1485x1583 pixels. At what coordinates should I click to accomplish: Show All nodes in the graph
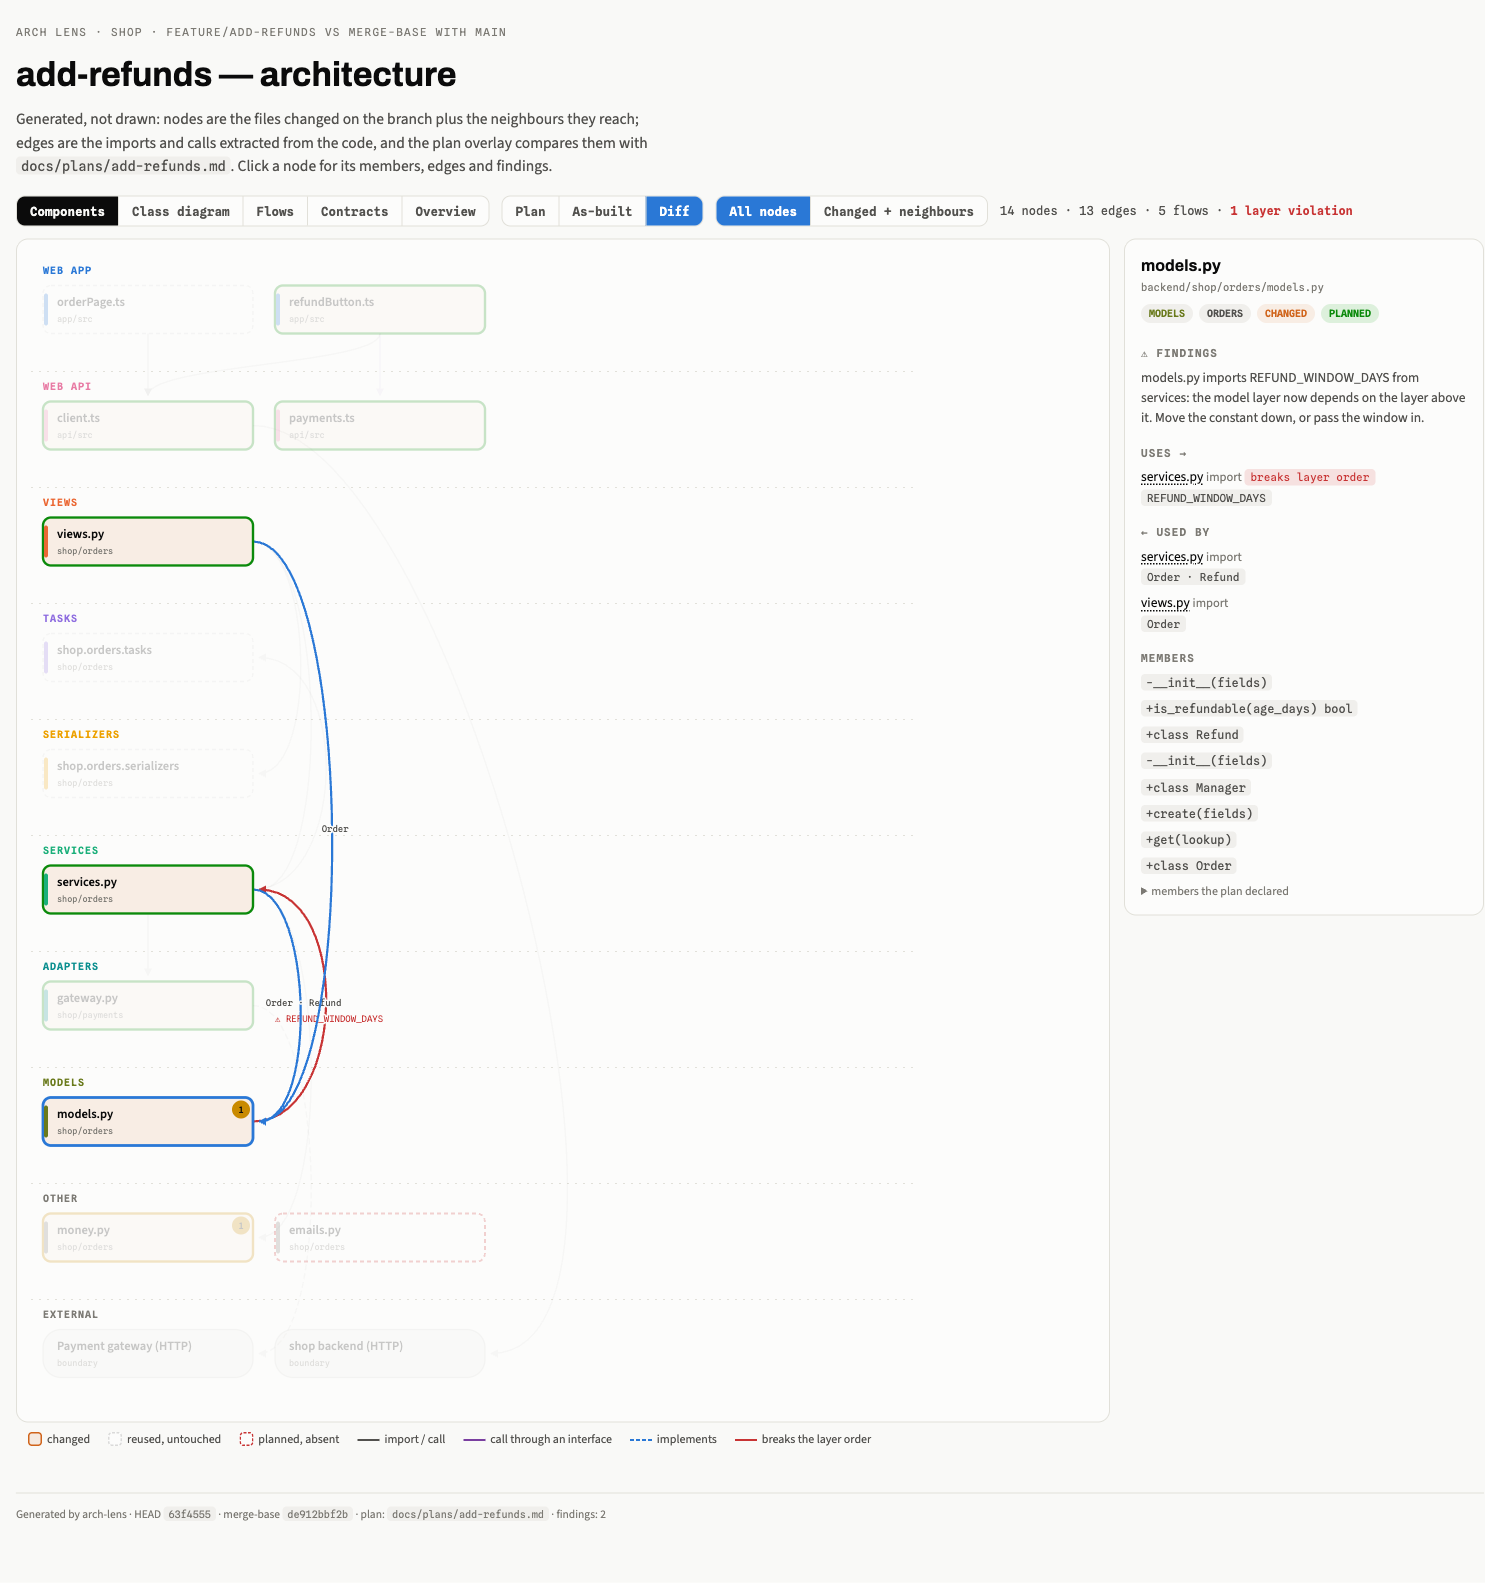(763, 211)
